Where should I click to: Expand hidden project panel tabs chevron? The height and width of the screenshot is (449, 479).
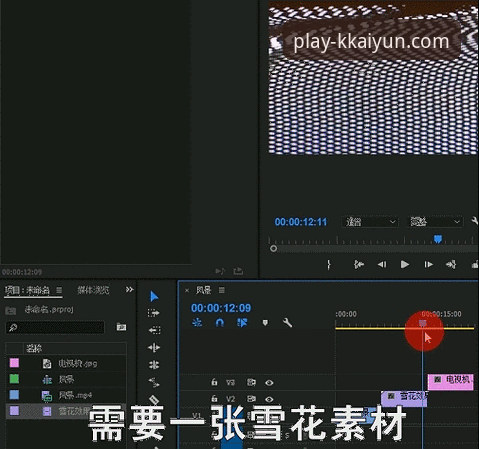pyautogui.click(x=129, y=290)
